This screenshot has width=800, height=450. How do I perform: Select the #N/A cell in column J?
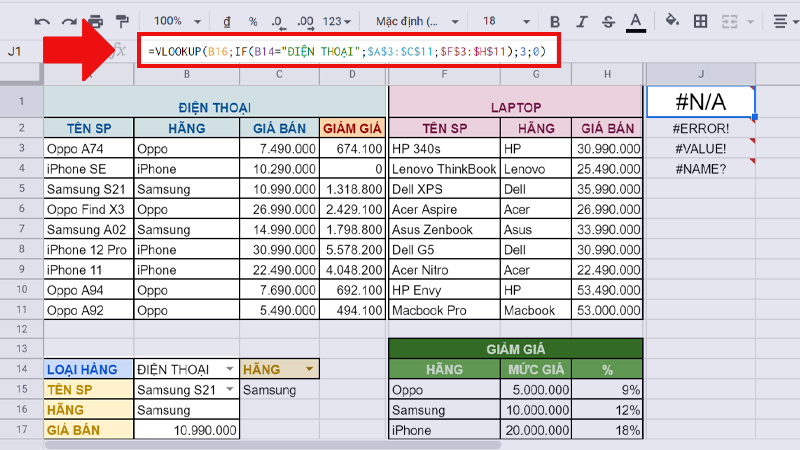pyautogui.click(x=700, y=102)
